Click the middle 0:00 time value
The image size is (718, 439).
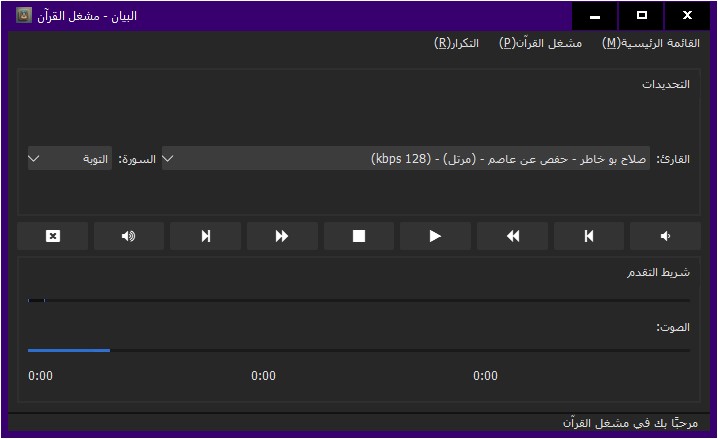click(263, 376)
